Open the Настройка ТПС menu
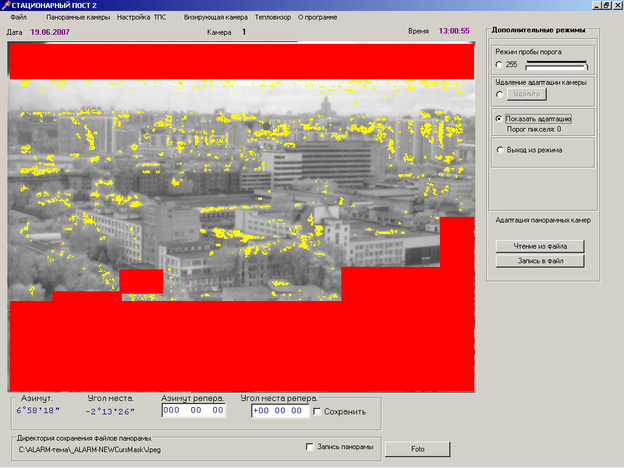 pyautogui.click(x=141, y=18)
